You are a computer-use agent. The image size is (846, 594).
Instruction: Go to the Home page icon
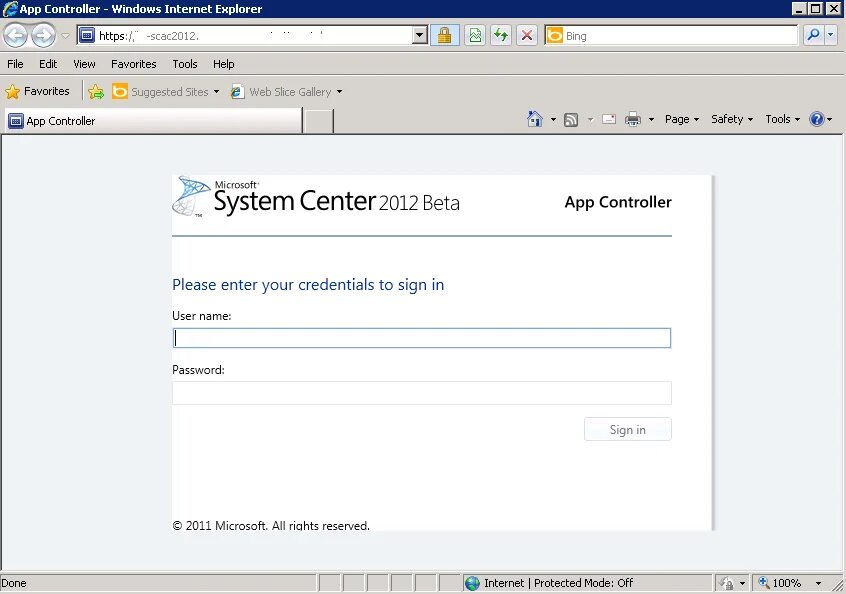pos(535,119)
